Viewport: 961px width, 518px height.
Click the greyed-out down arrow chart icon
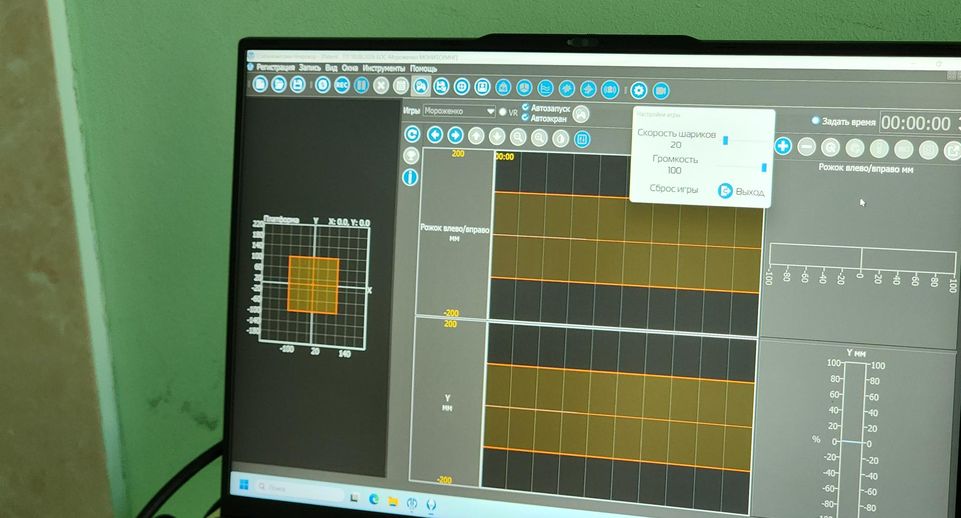coord(497,137)
